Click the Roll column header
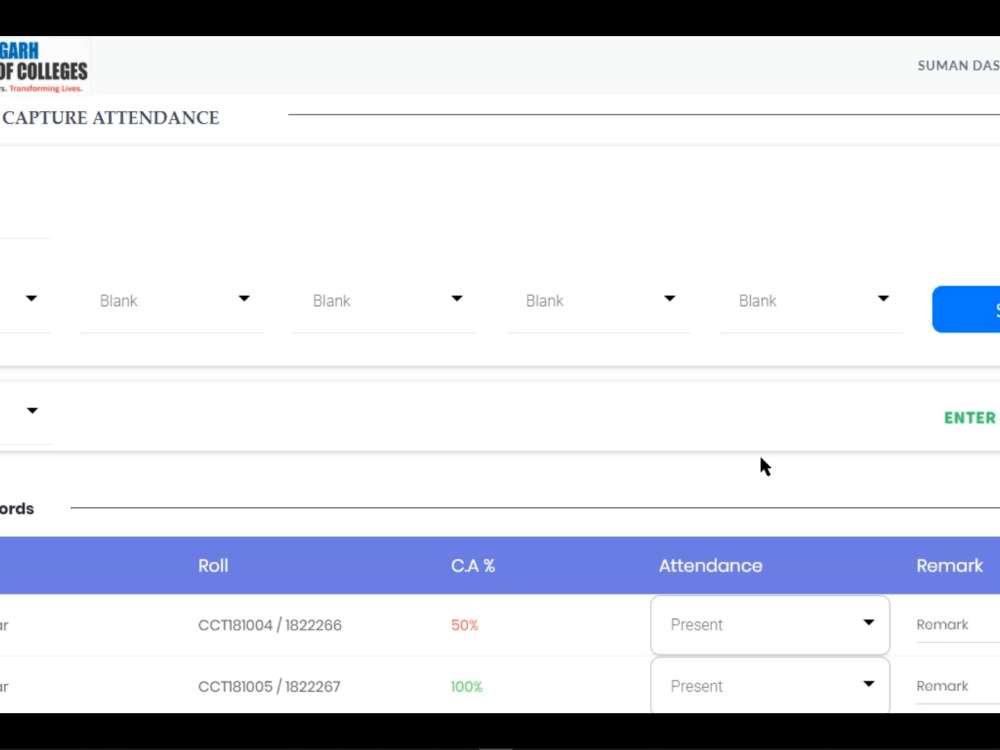 coord(213,565)
